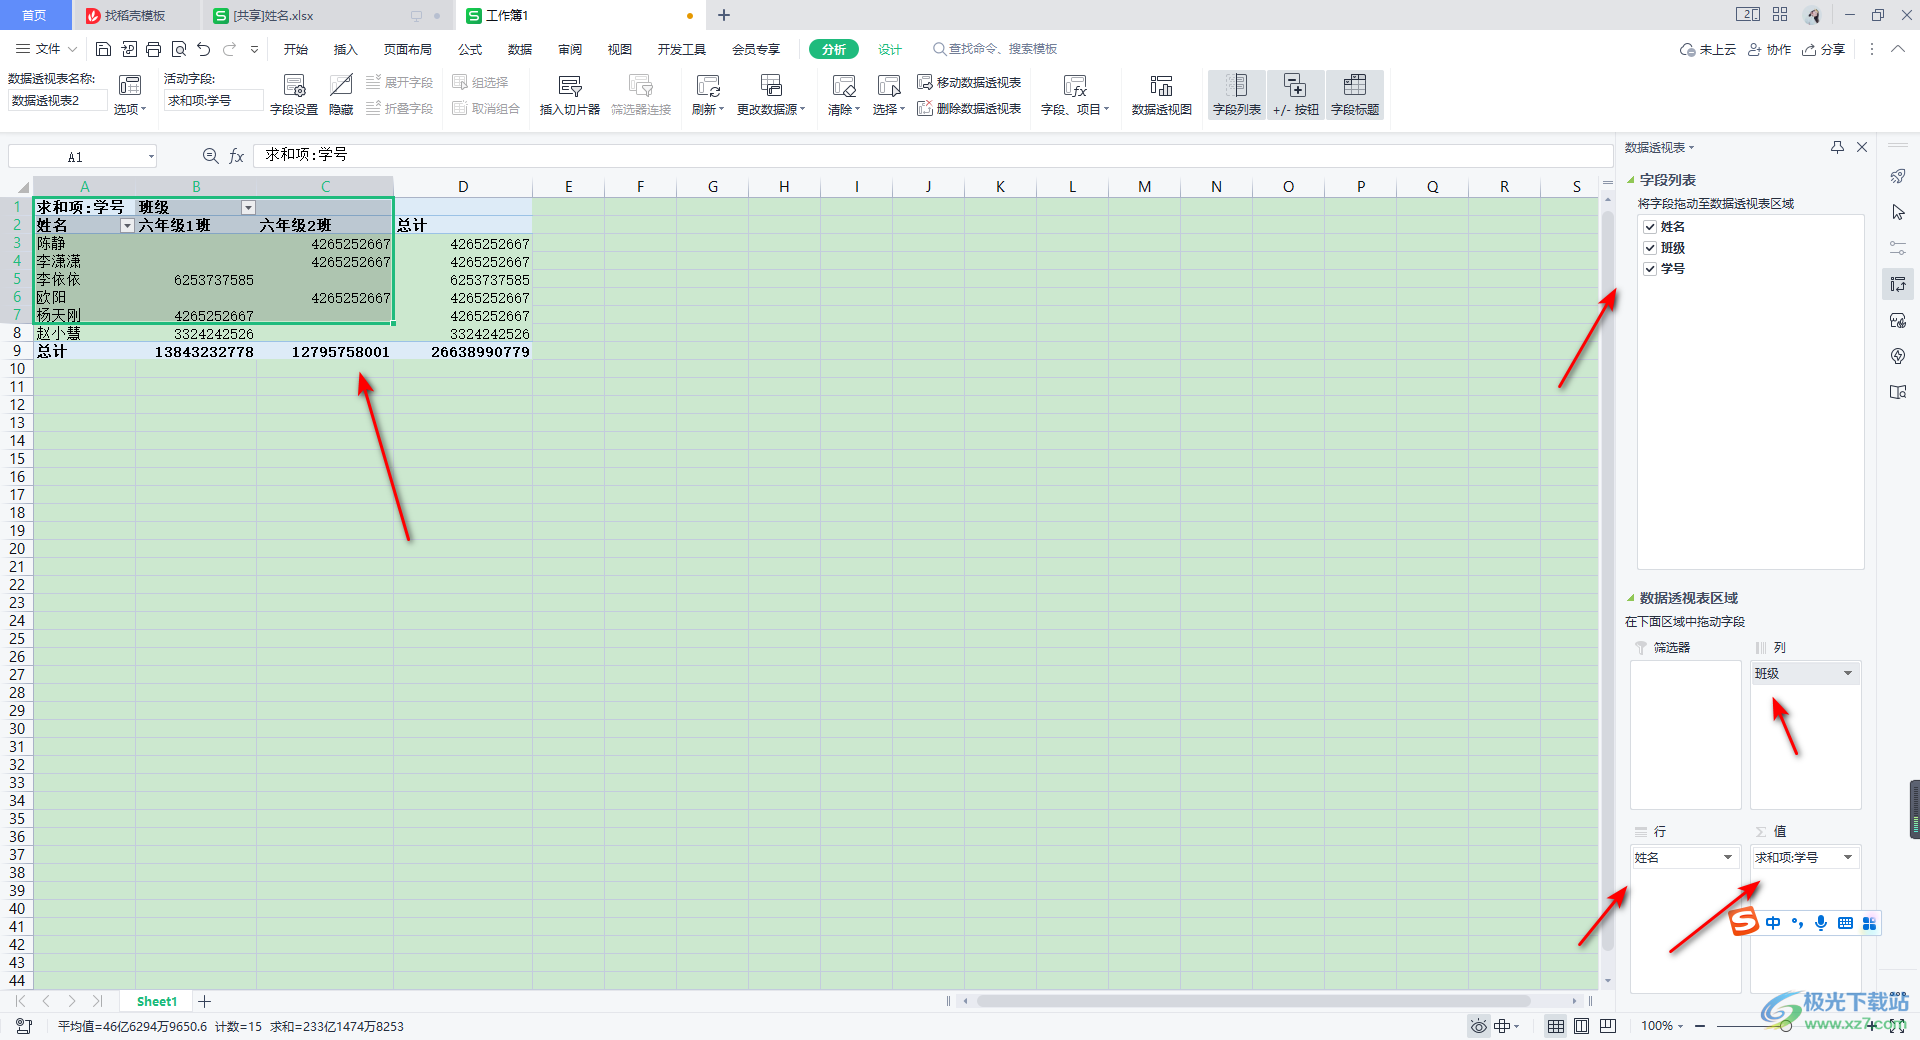Click the 查找命令 search box
The width and height of the screenshot is (1920, 1040).
[x=995, y=49]
